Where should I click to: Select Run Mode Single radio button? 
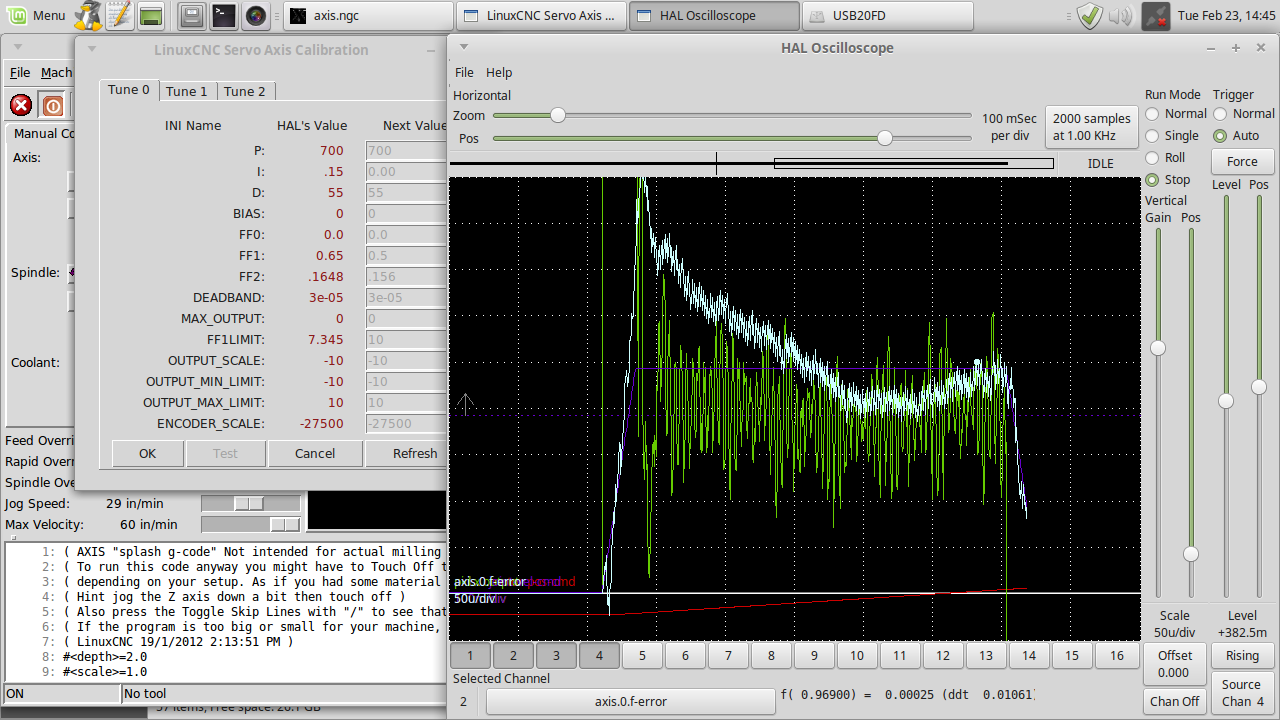1153,136
